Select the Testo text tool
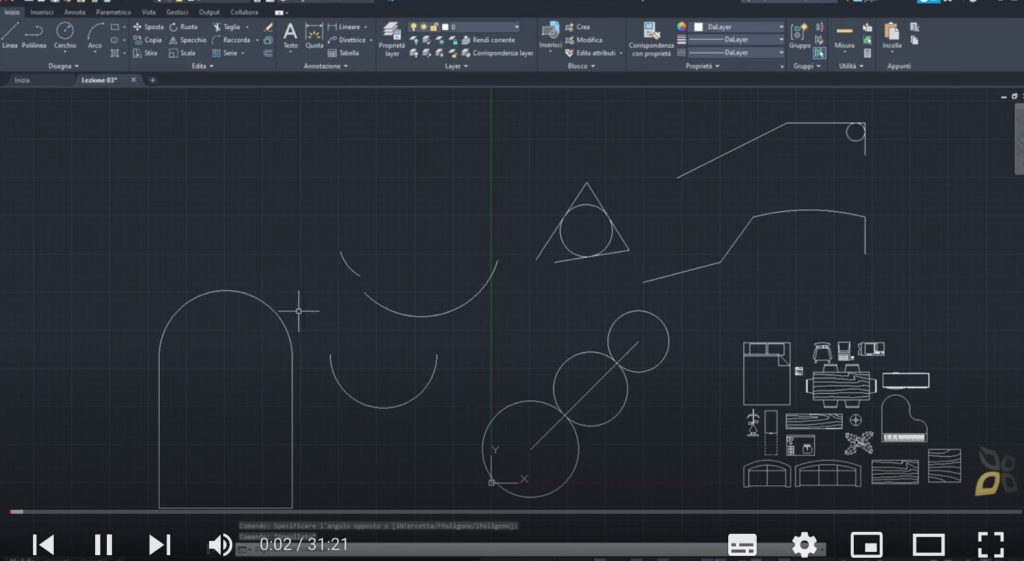The height and width of the screenshot is (561, 1024). (x=290, y=35)
